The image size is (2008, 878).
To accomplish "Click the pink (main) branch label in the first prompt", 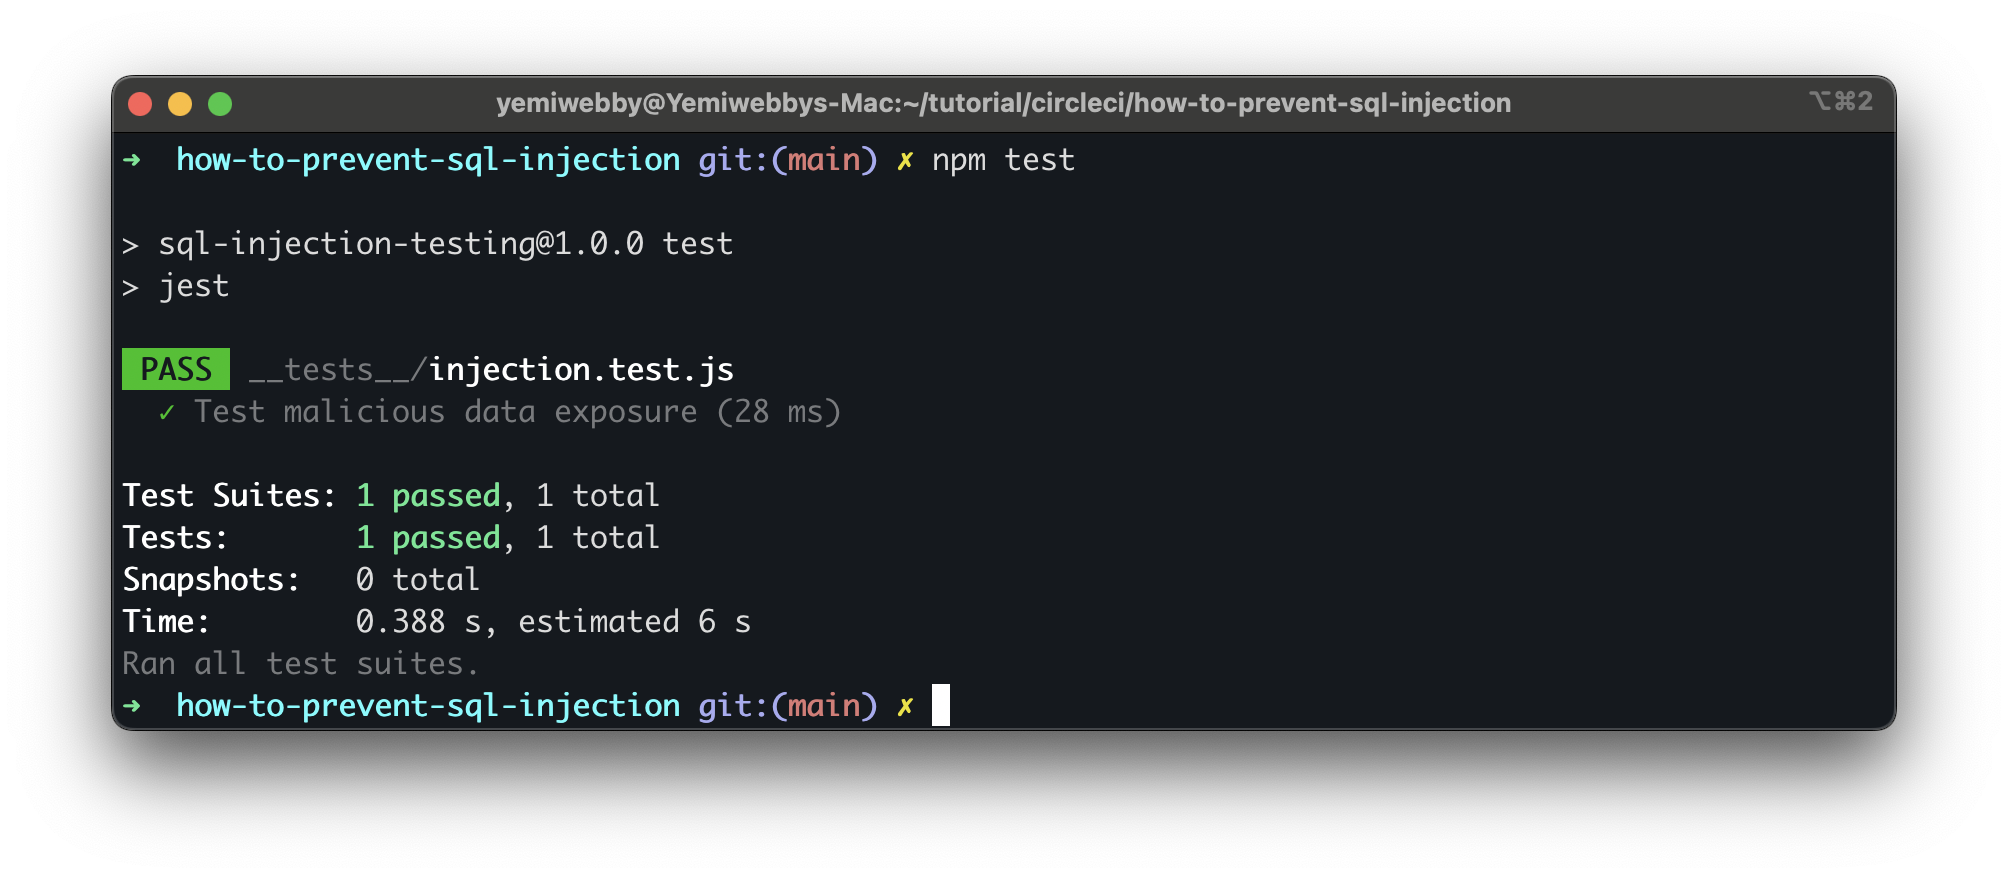I will pyautogui.click(x=822, y=159).
